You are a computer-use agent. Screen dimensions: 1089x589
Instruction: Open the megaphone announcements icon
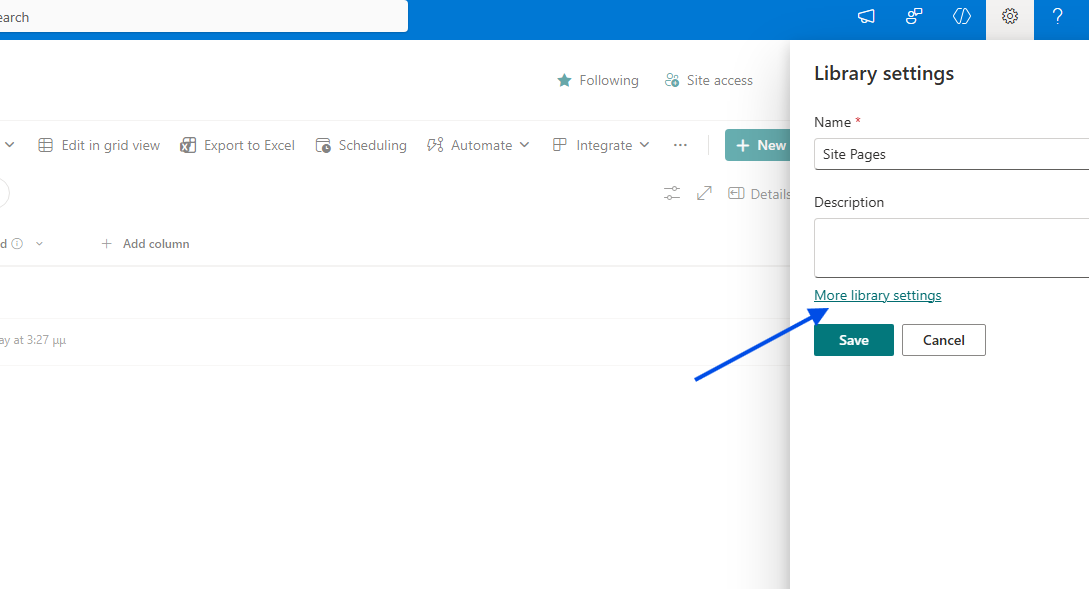pyautogui.click(x=866, y=17)
